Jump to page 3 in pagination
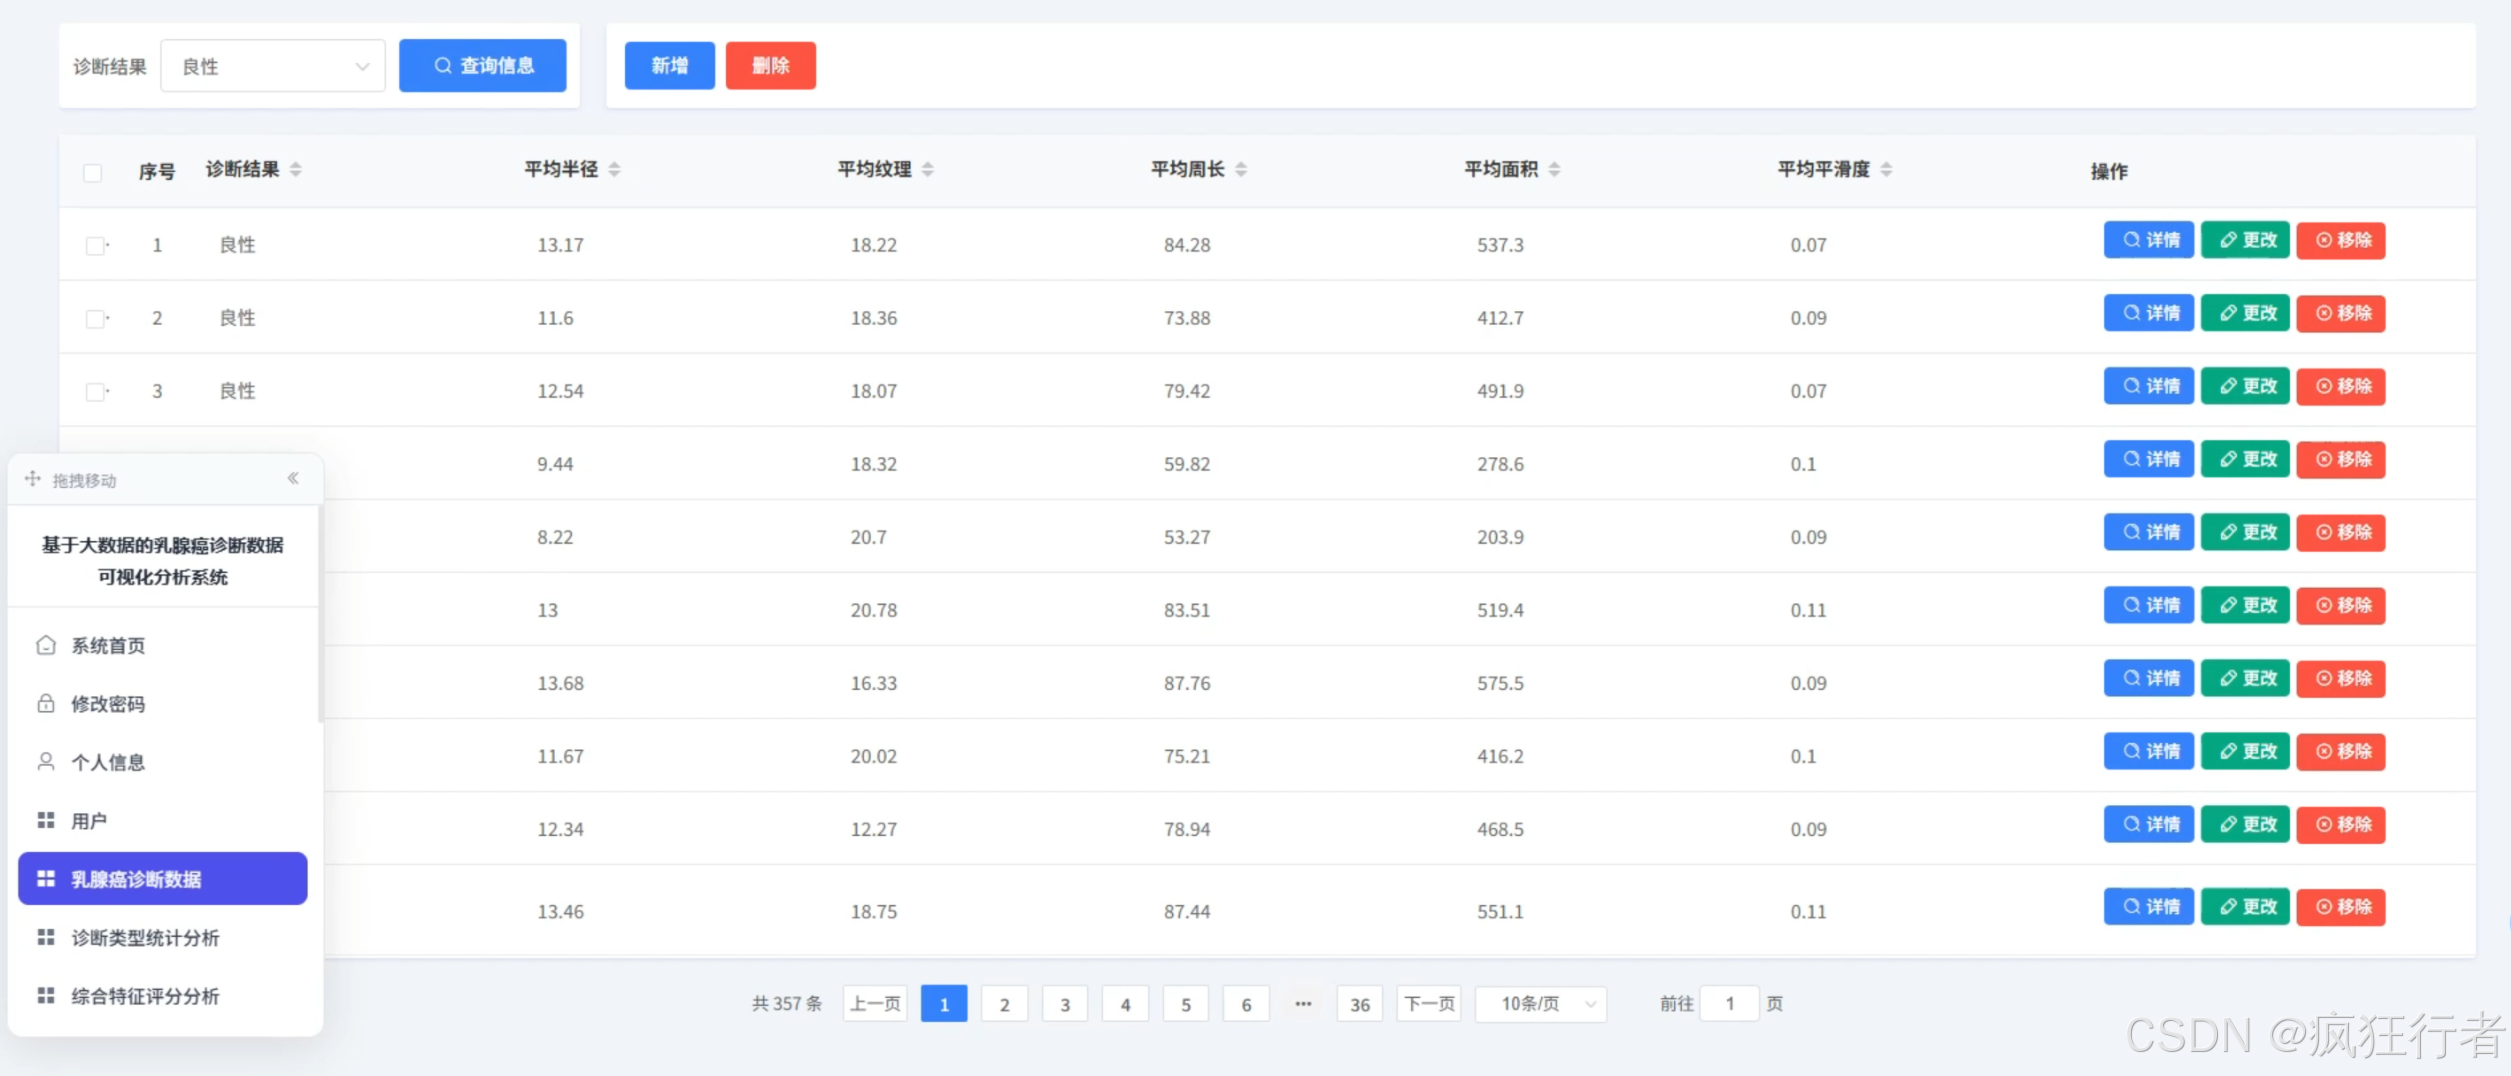Image resolution: width=2511 pixels, height=1076 pixels. click(1065, 1004)
